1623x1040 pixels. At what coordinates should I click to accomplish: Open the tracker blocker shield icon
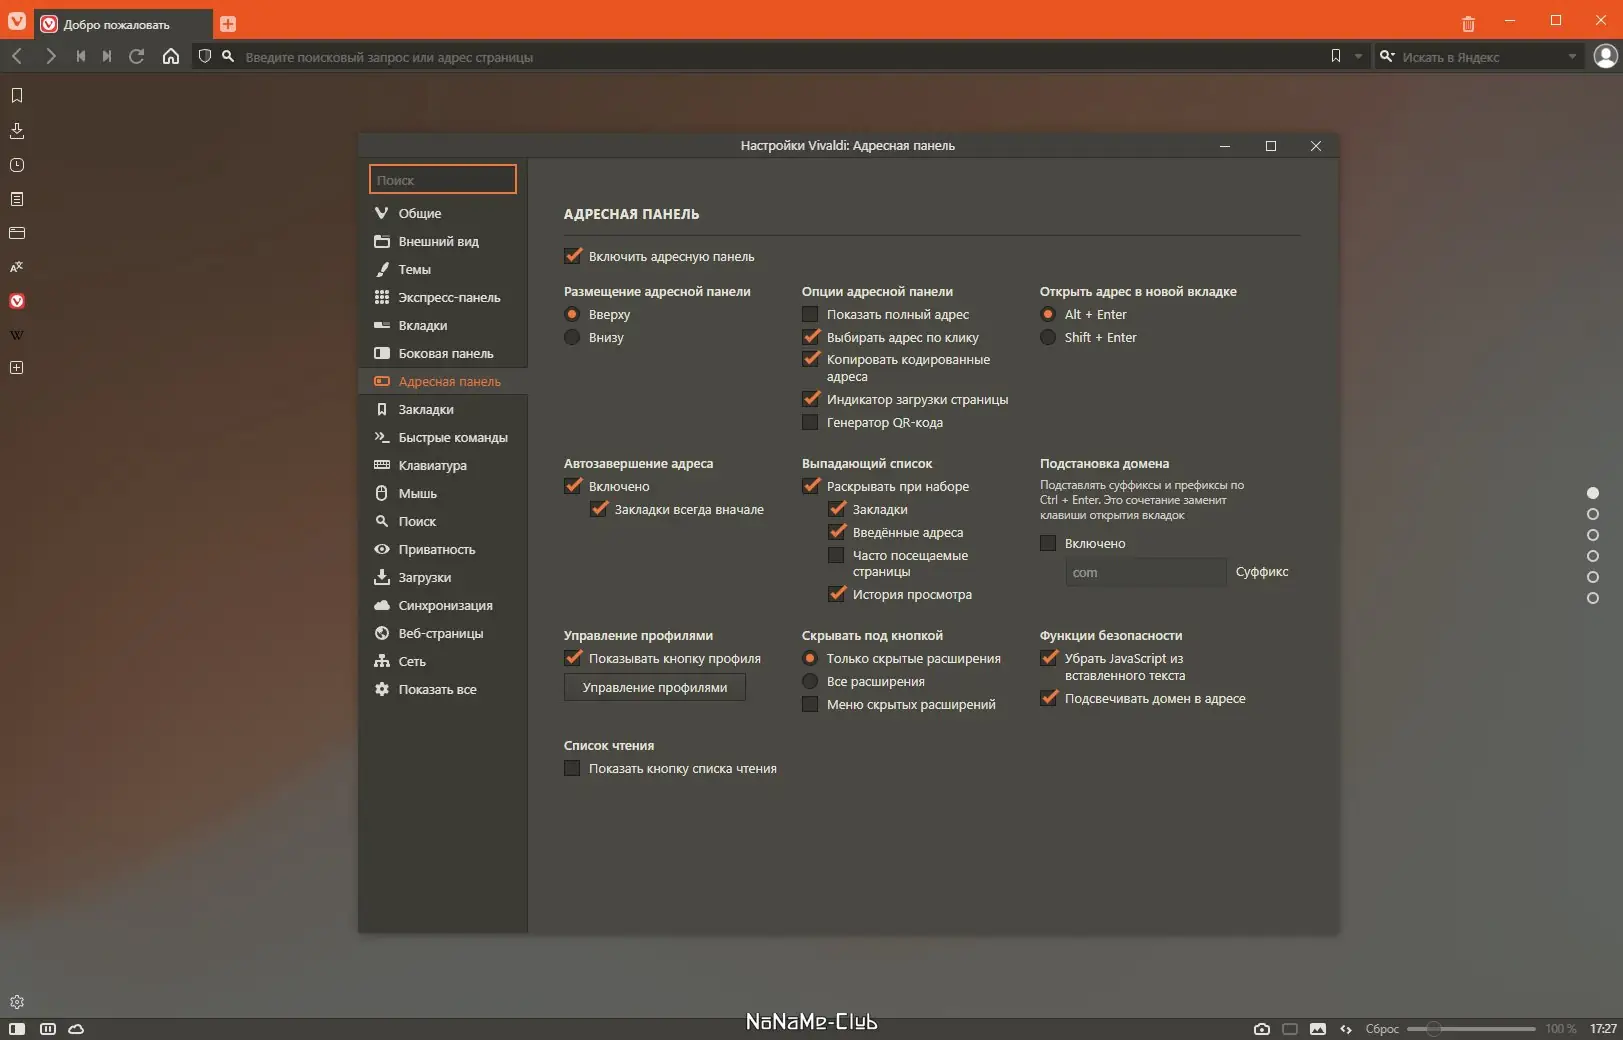click(x=205, y=56)
